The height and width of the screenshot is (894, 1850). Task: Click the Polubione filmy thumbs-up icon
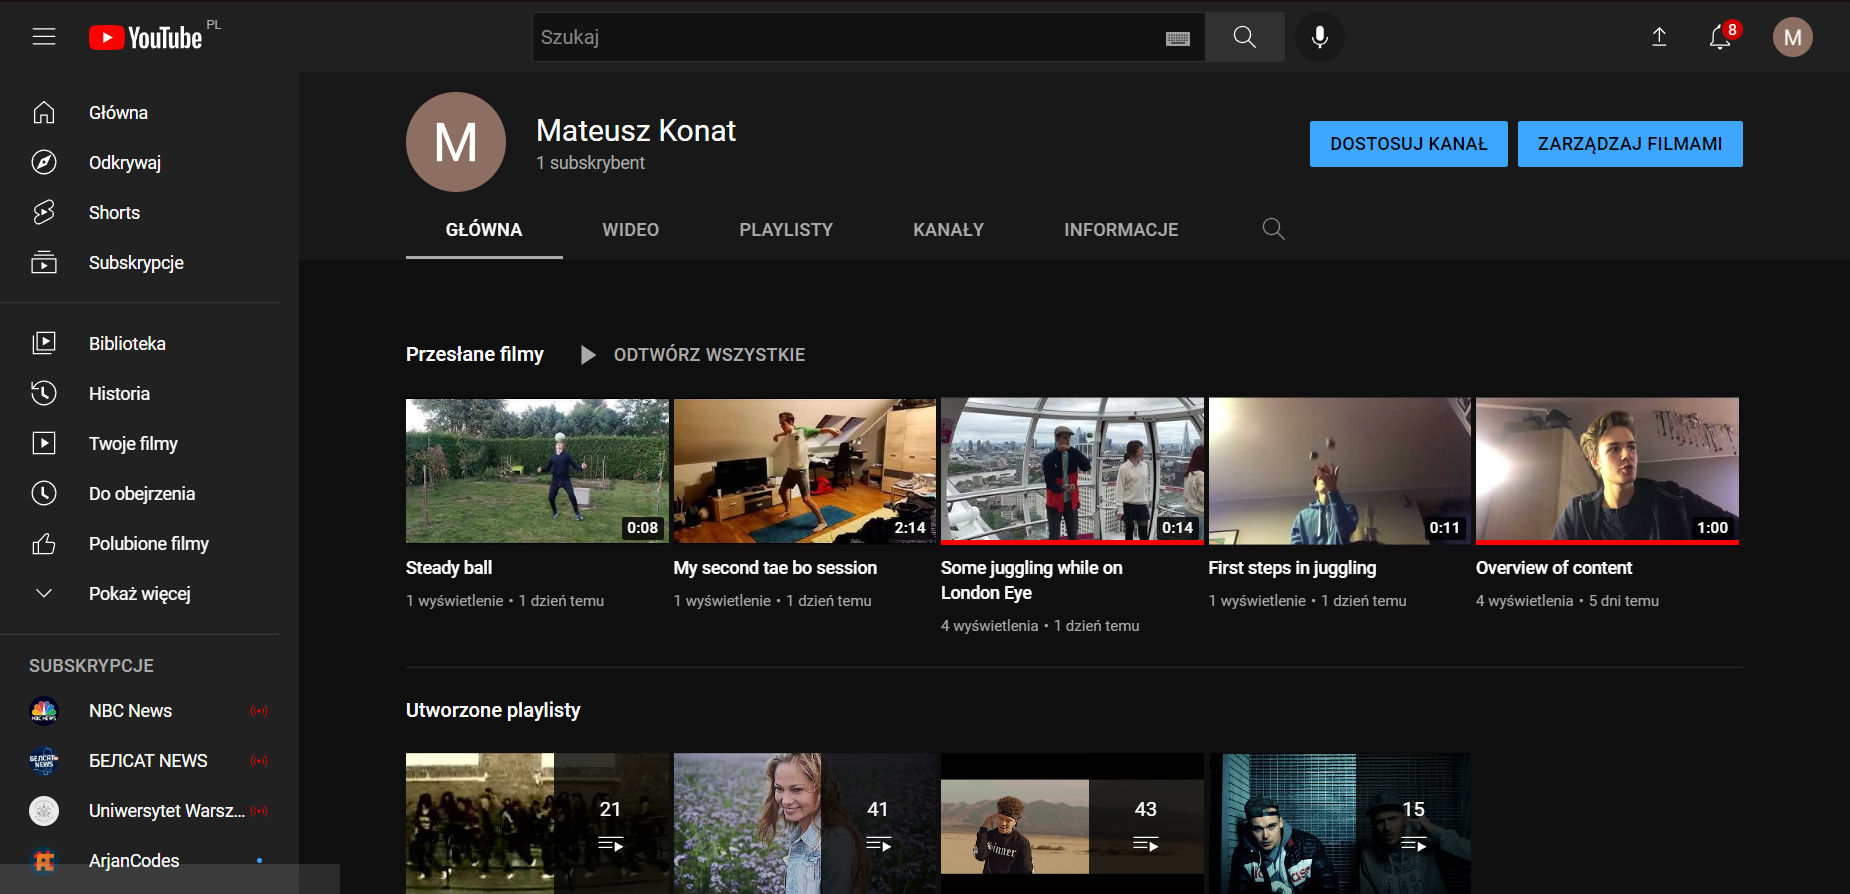coord(44,543)
